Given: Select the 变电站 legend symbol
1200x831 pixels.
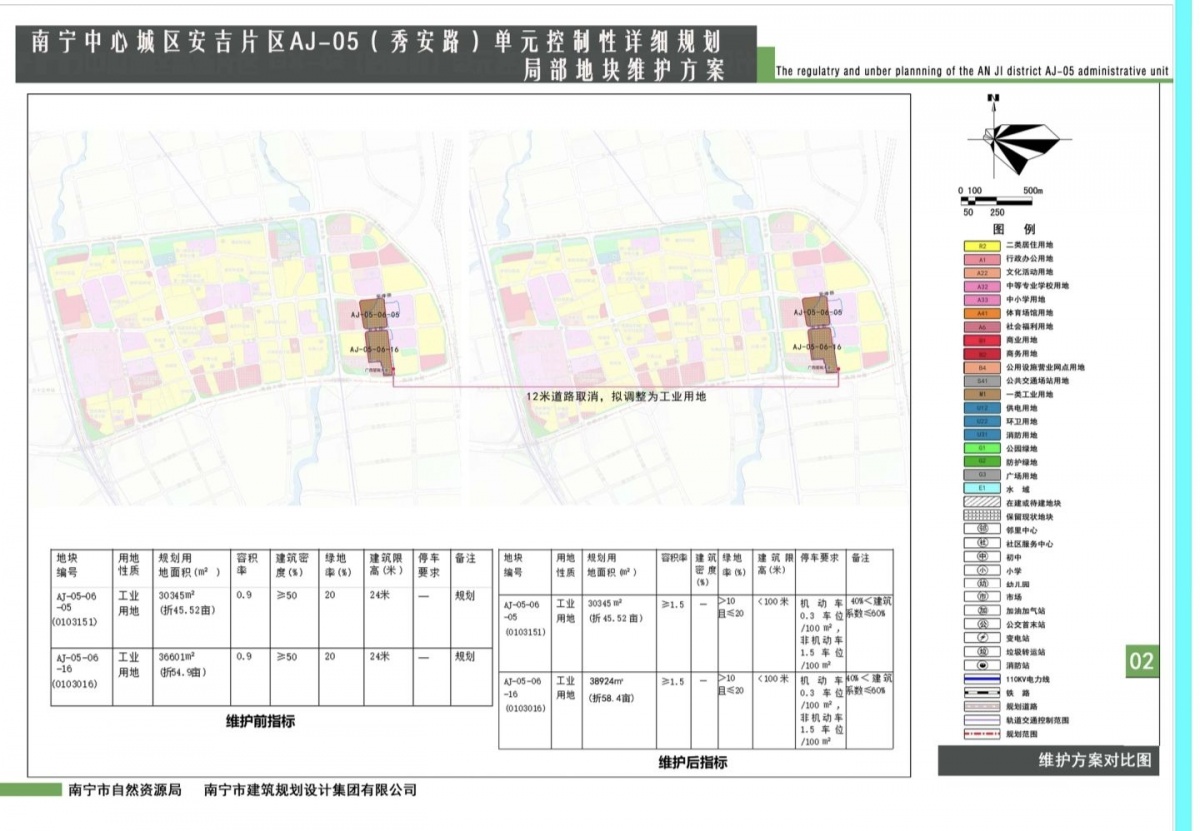Looking at the screenshot, I should (x=984, y=637).
